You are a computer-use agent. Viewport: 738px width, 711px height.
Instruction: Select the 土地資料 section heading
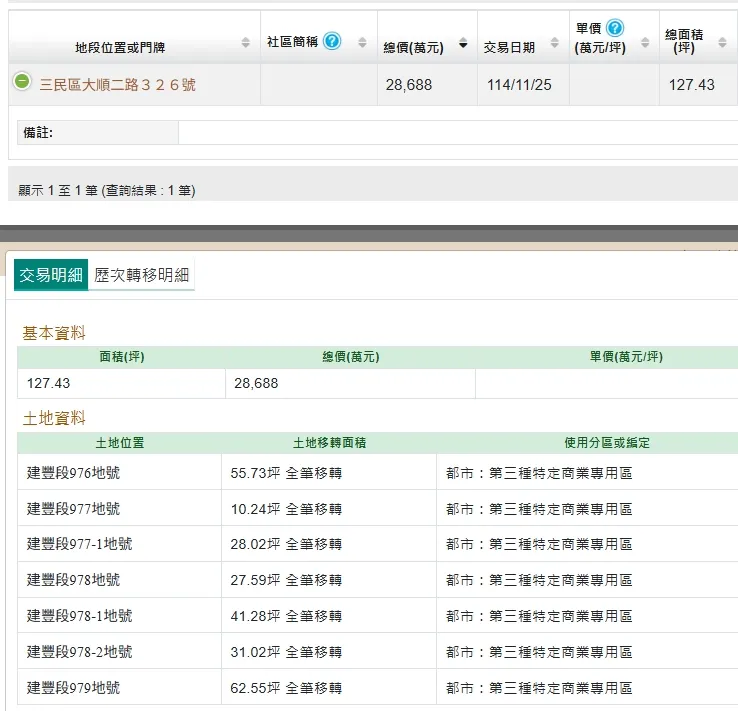[54, 418]
